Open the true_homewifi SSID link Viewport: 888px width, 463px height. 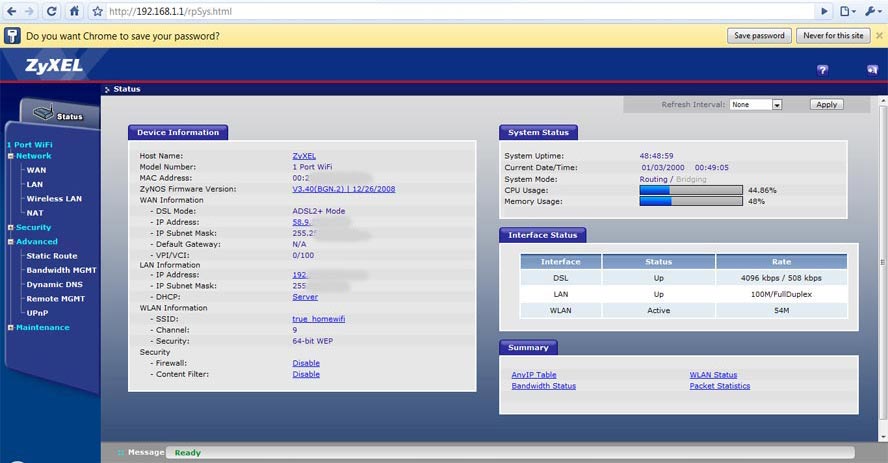(x=318, y=319)
